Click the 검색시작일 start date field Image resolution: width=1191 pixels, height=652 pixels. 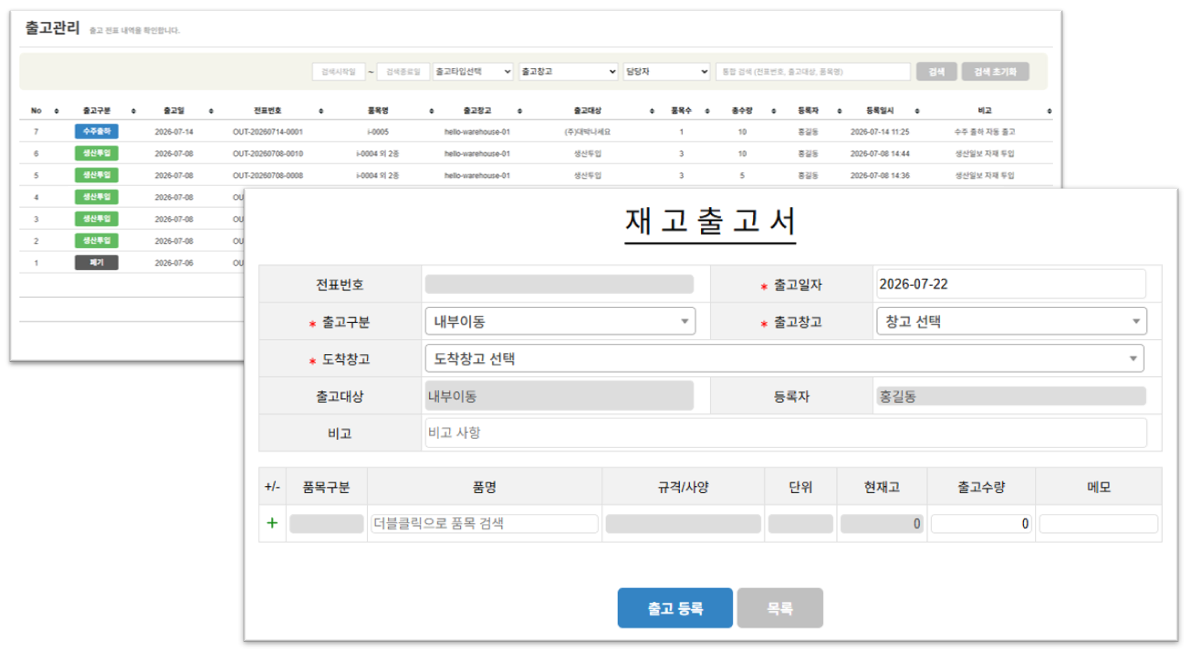(339, 71)
